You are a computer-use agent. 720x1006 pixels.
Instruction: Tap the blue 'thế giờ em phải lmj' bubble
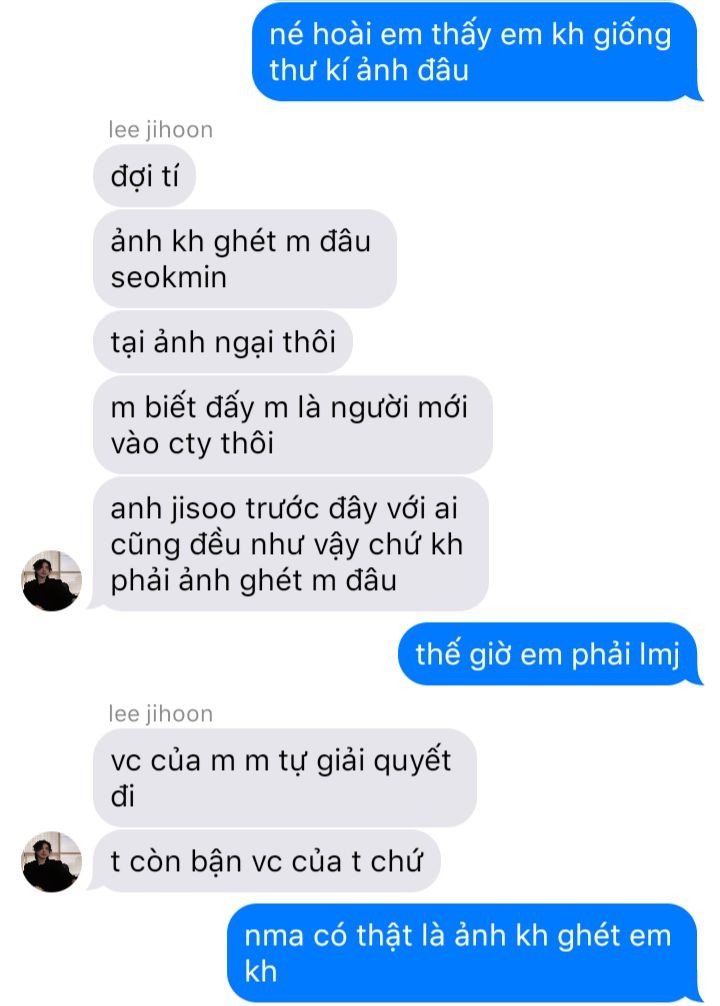548,654
